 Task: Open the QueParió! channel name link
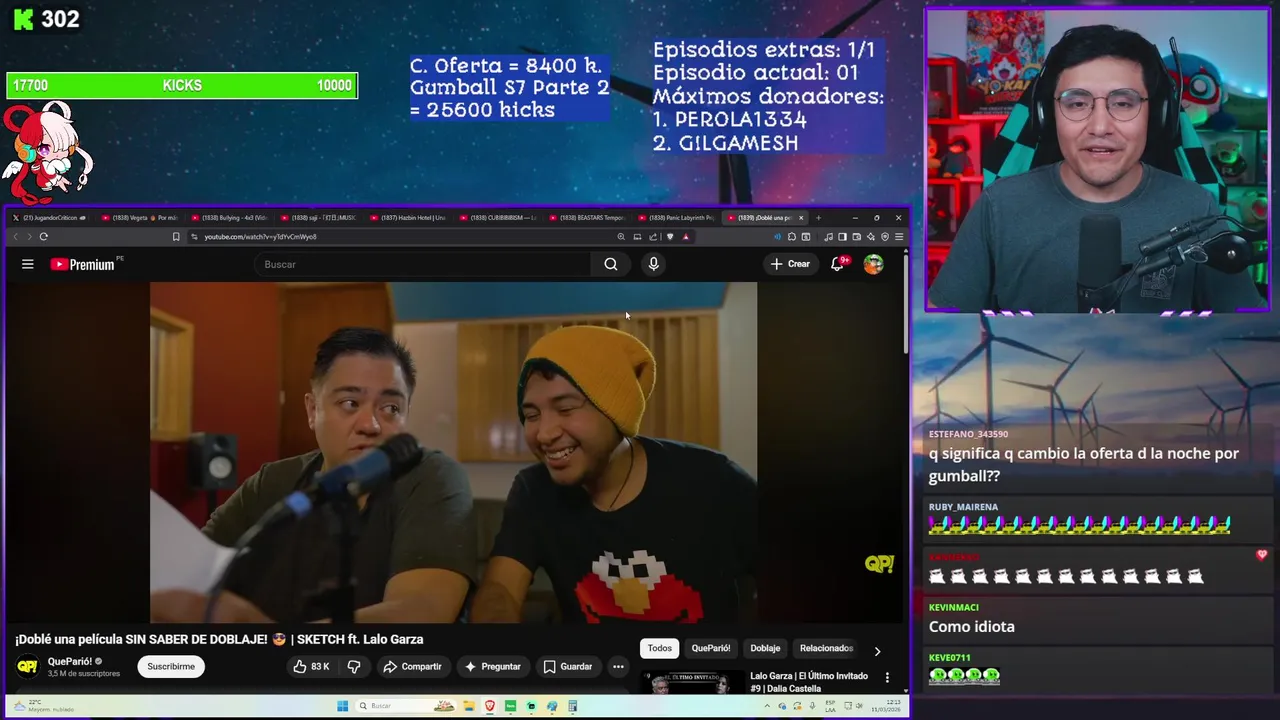click(69, 661)
